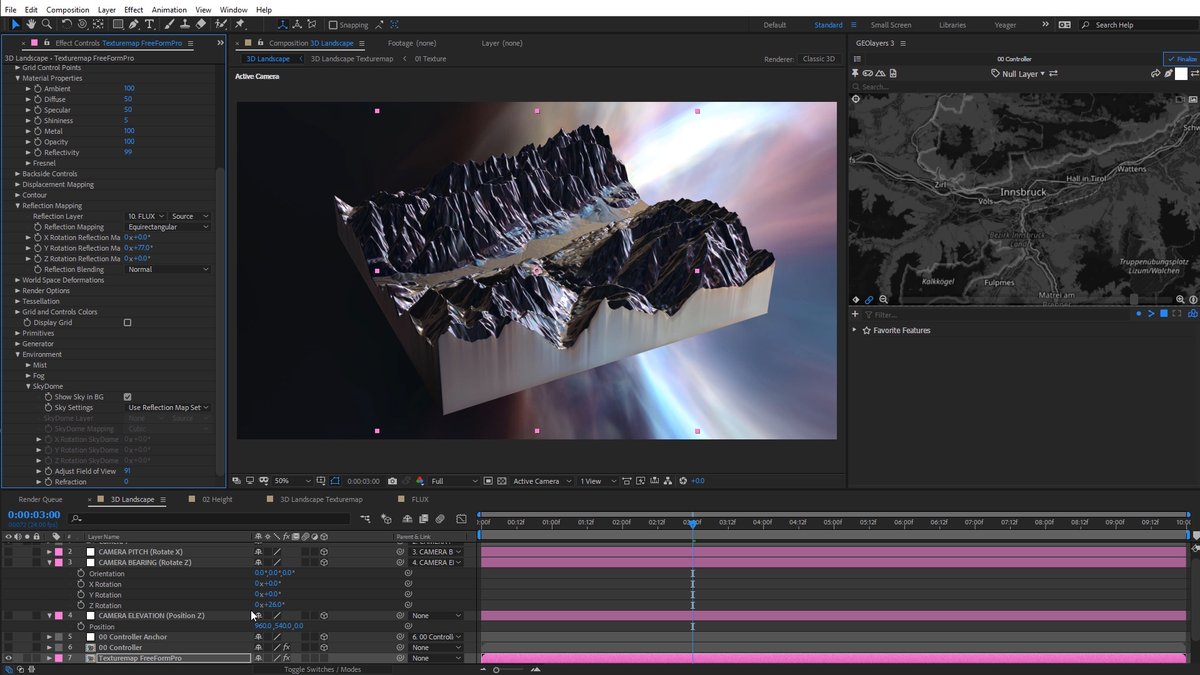Click Toggle Switches / Modes button
The height and width of the screenshot is (675, 1200).
click(x=322, y=669)
